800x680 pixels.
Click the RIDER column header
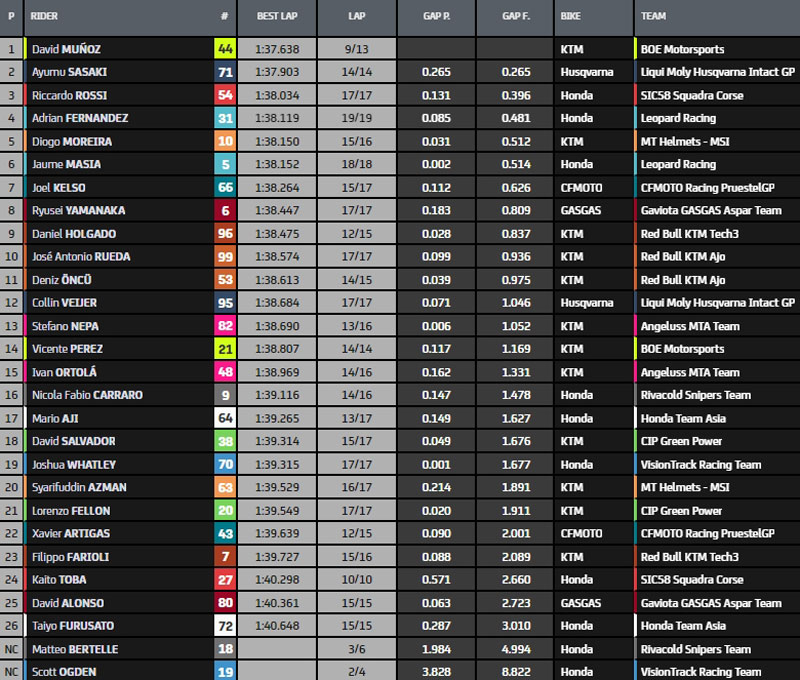45,17
